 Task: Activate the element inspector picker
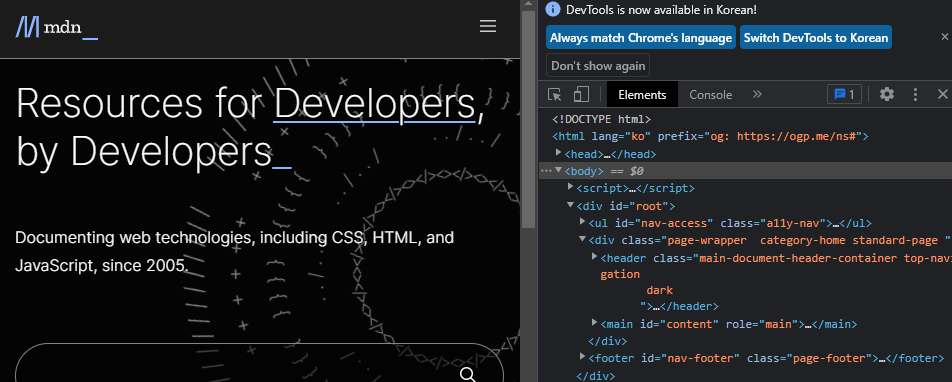pos(554,94)
